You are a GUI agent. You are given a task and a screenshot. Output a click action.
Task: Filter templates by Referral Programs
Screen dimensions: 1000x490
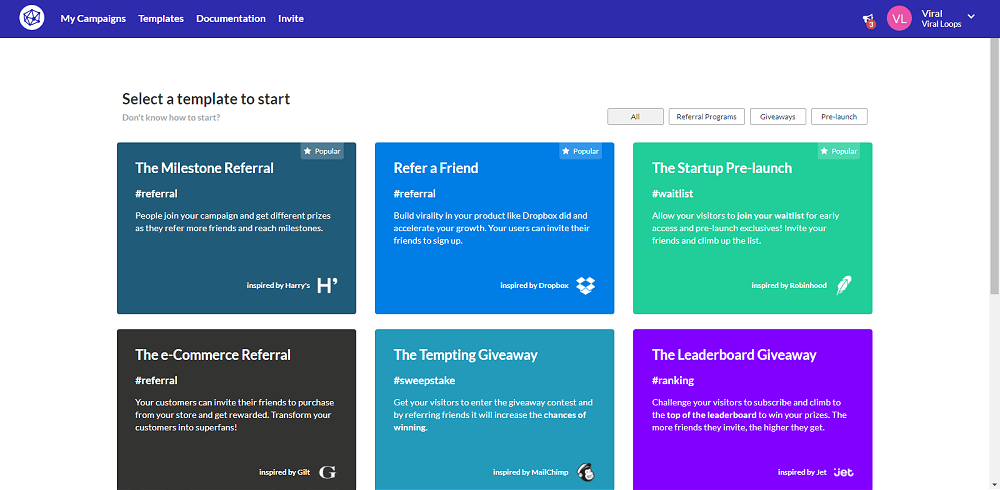707,117
